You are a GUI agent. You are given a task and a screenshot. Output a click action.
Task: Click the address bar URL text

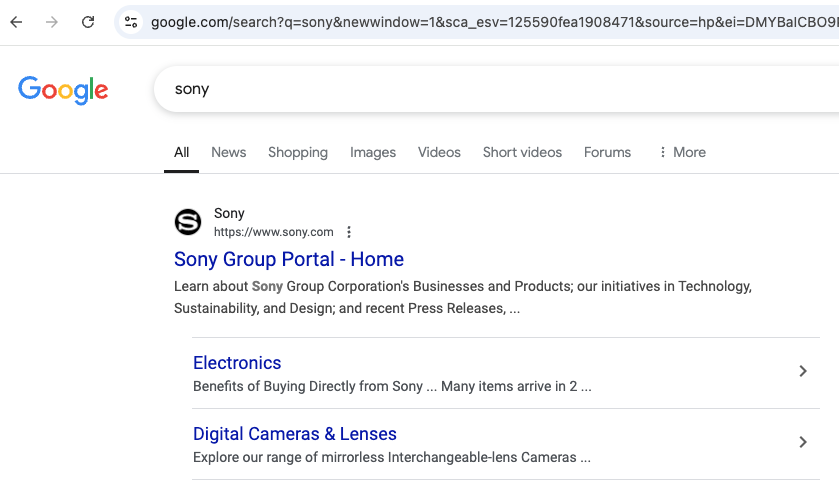[494, 22]
